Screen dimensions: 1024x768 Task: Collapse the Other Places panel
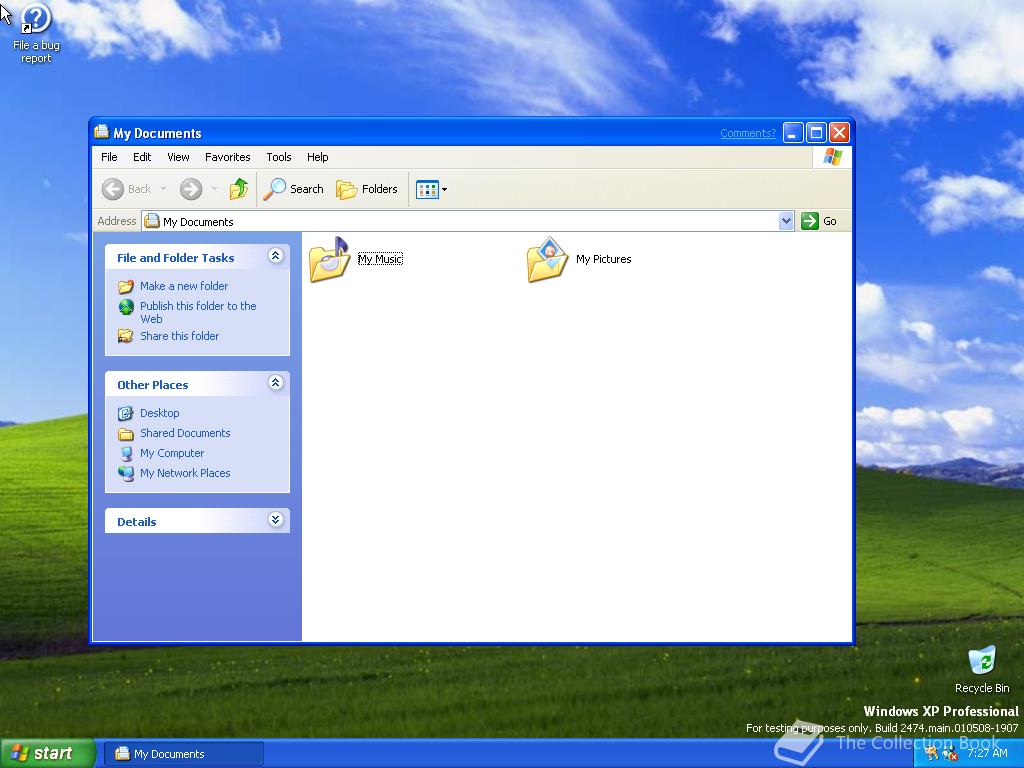coord(276,383)
